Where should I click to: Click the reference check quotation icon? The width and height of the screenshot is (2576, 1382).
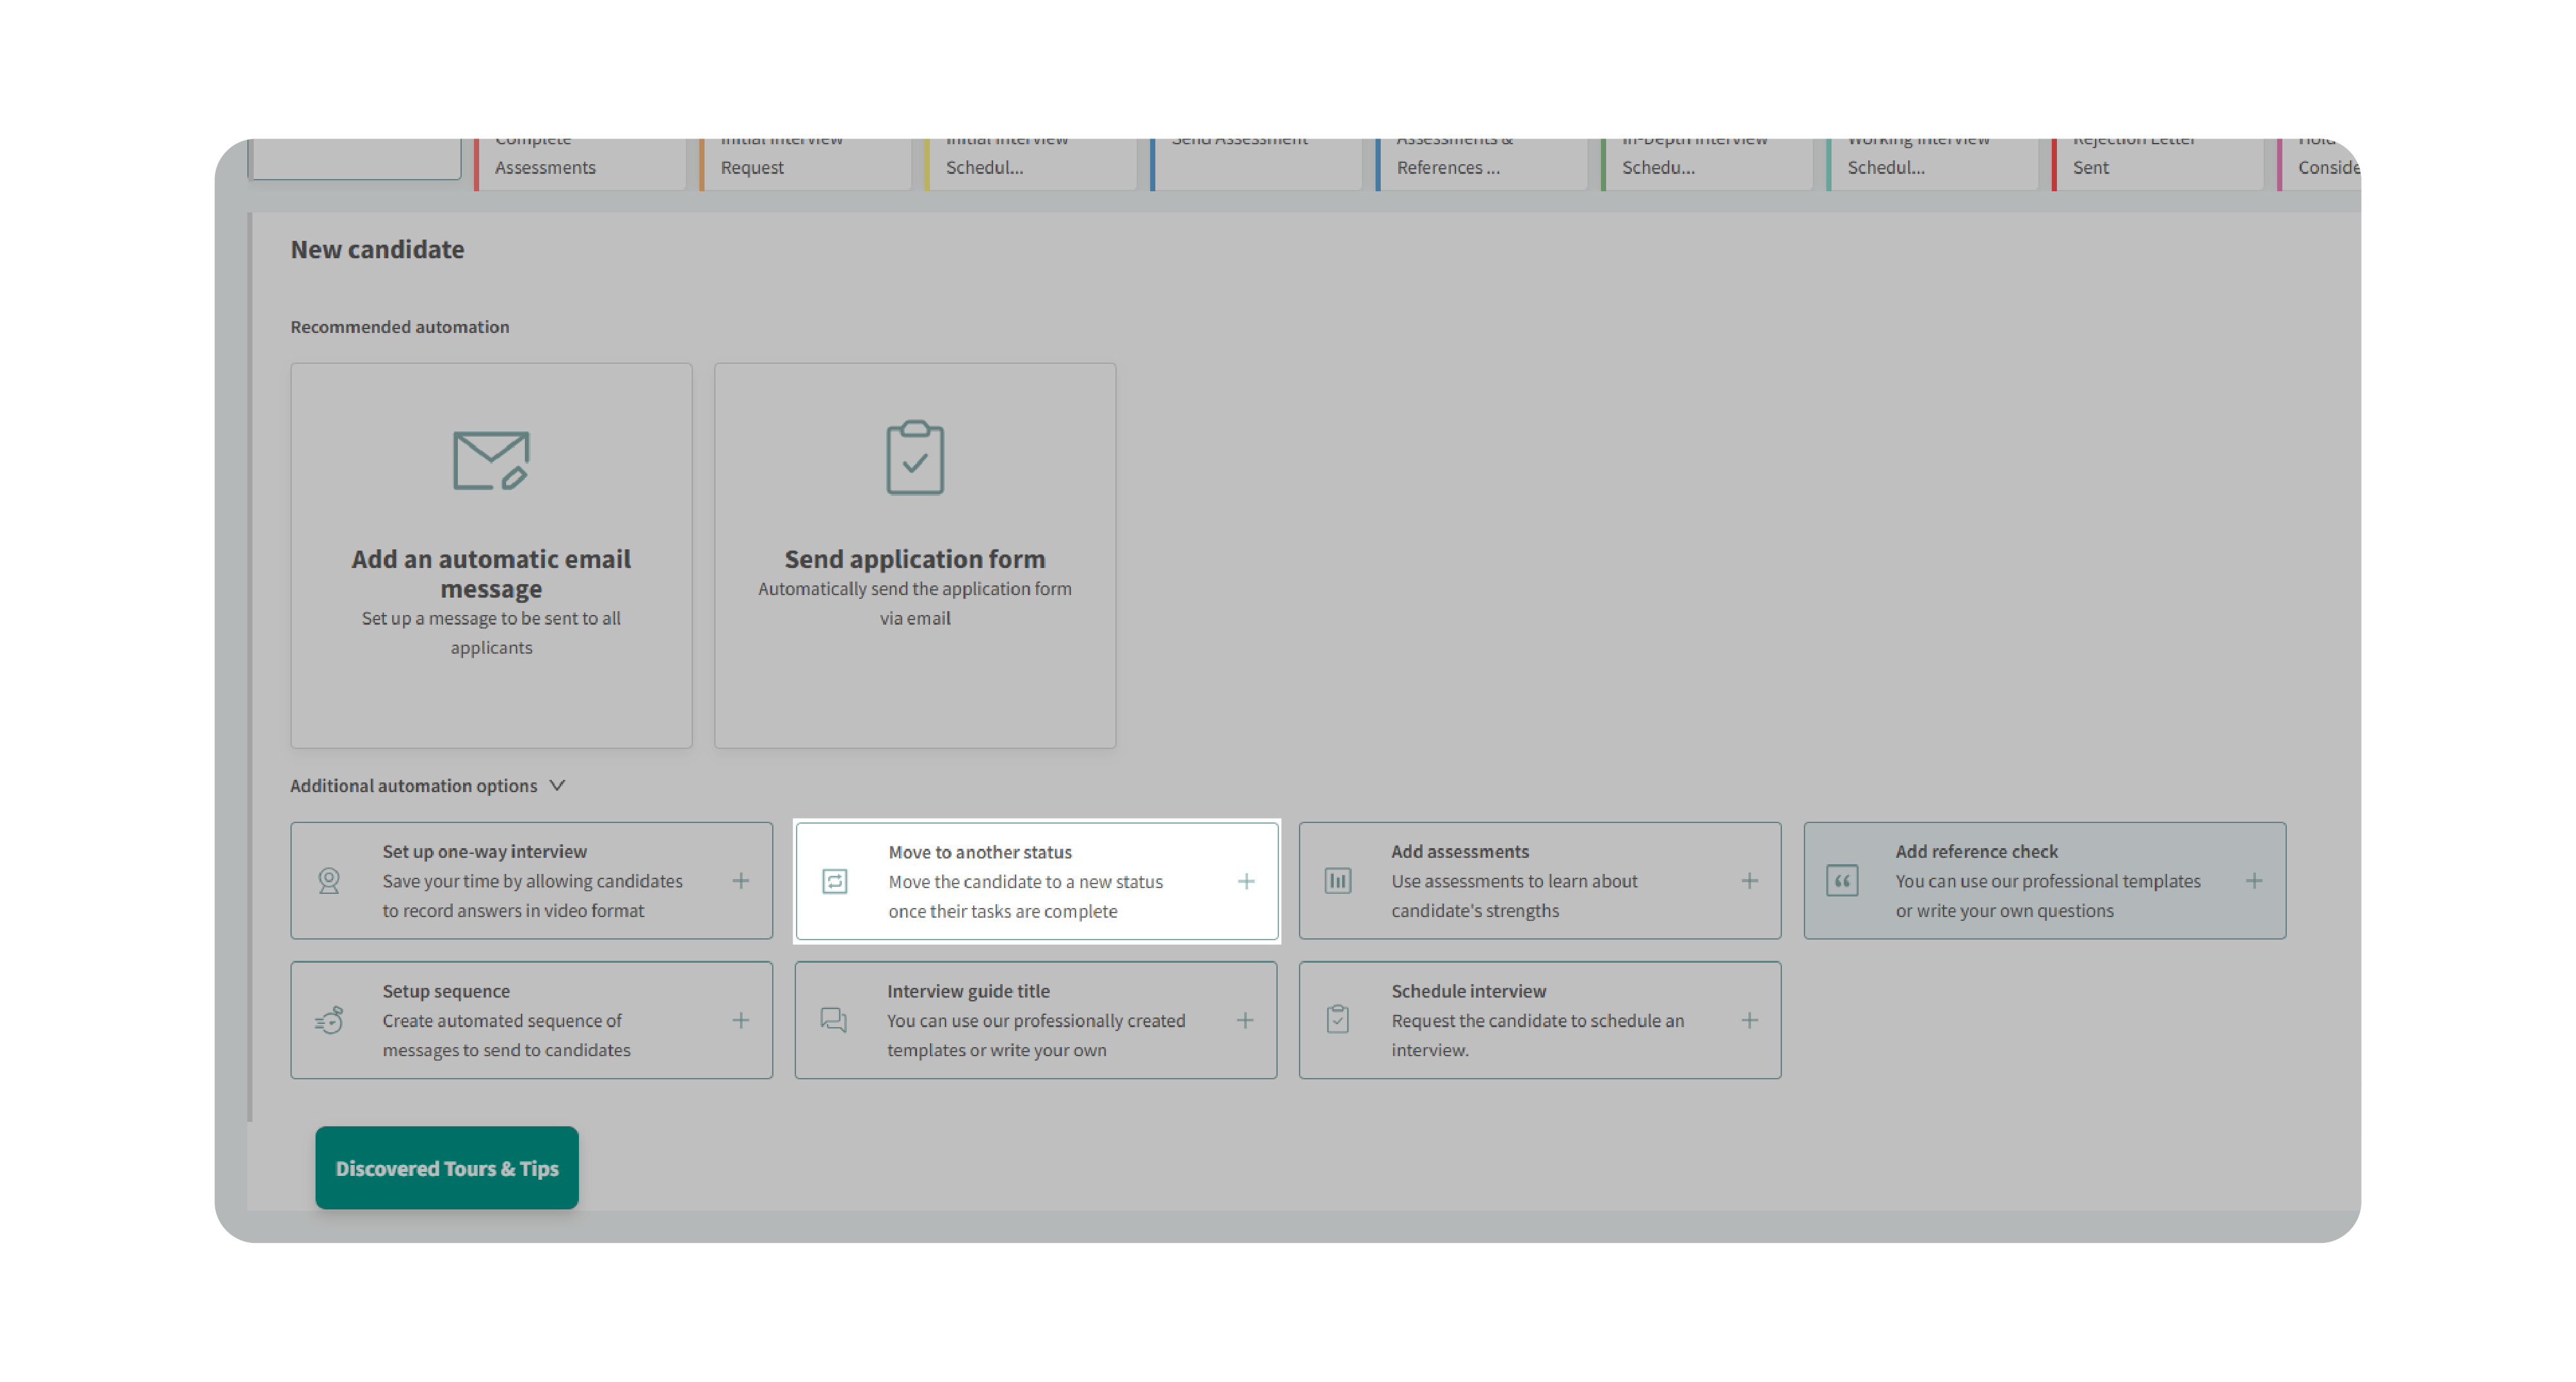[1842, 881]
